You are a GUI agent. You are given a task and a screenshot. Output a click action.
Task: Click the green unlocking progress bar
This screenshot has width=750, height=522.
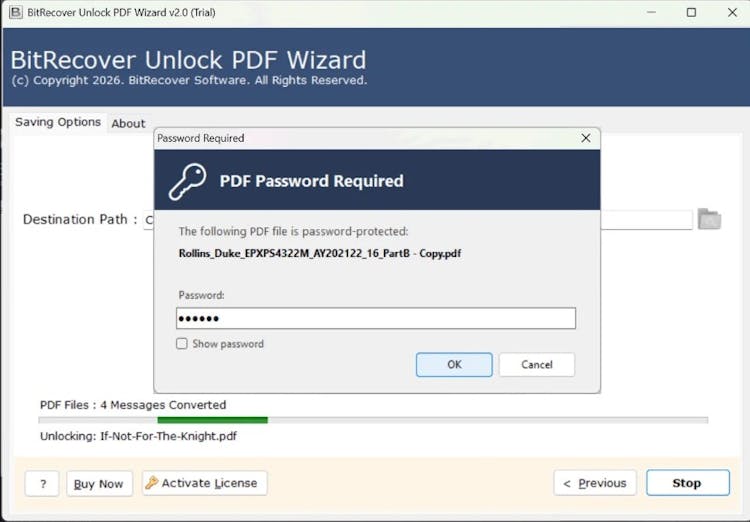(212, 420)
